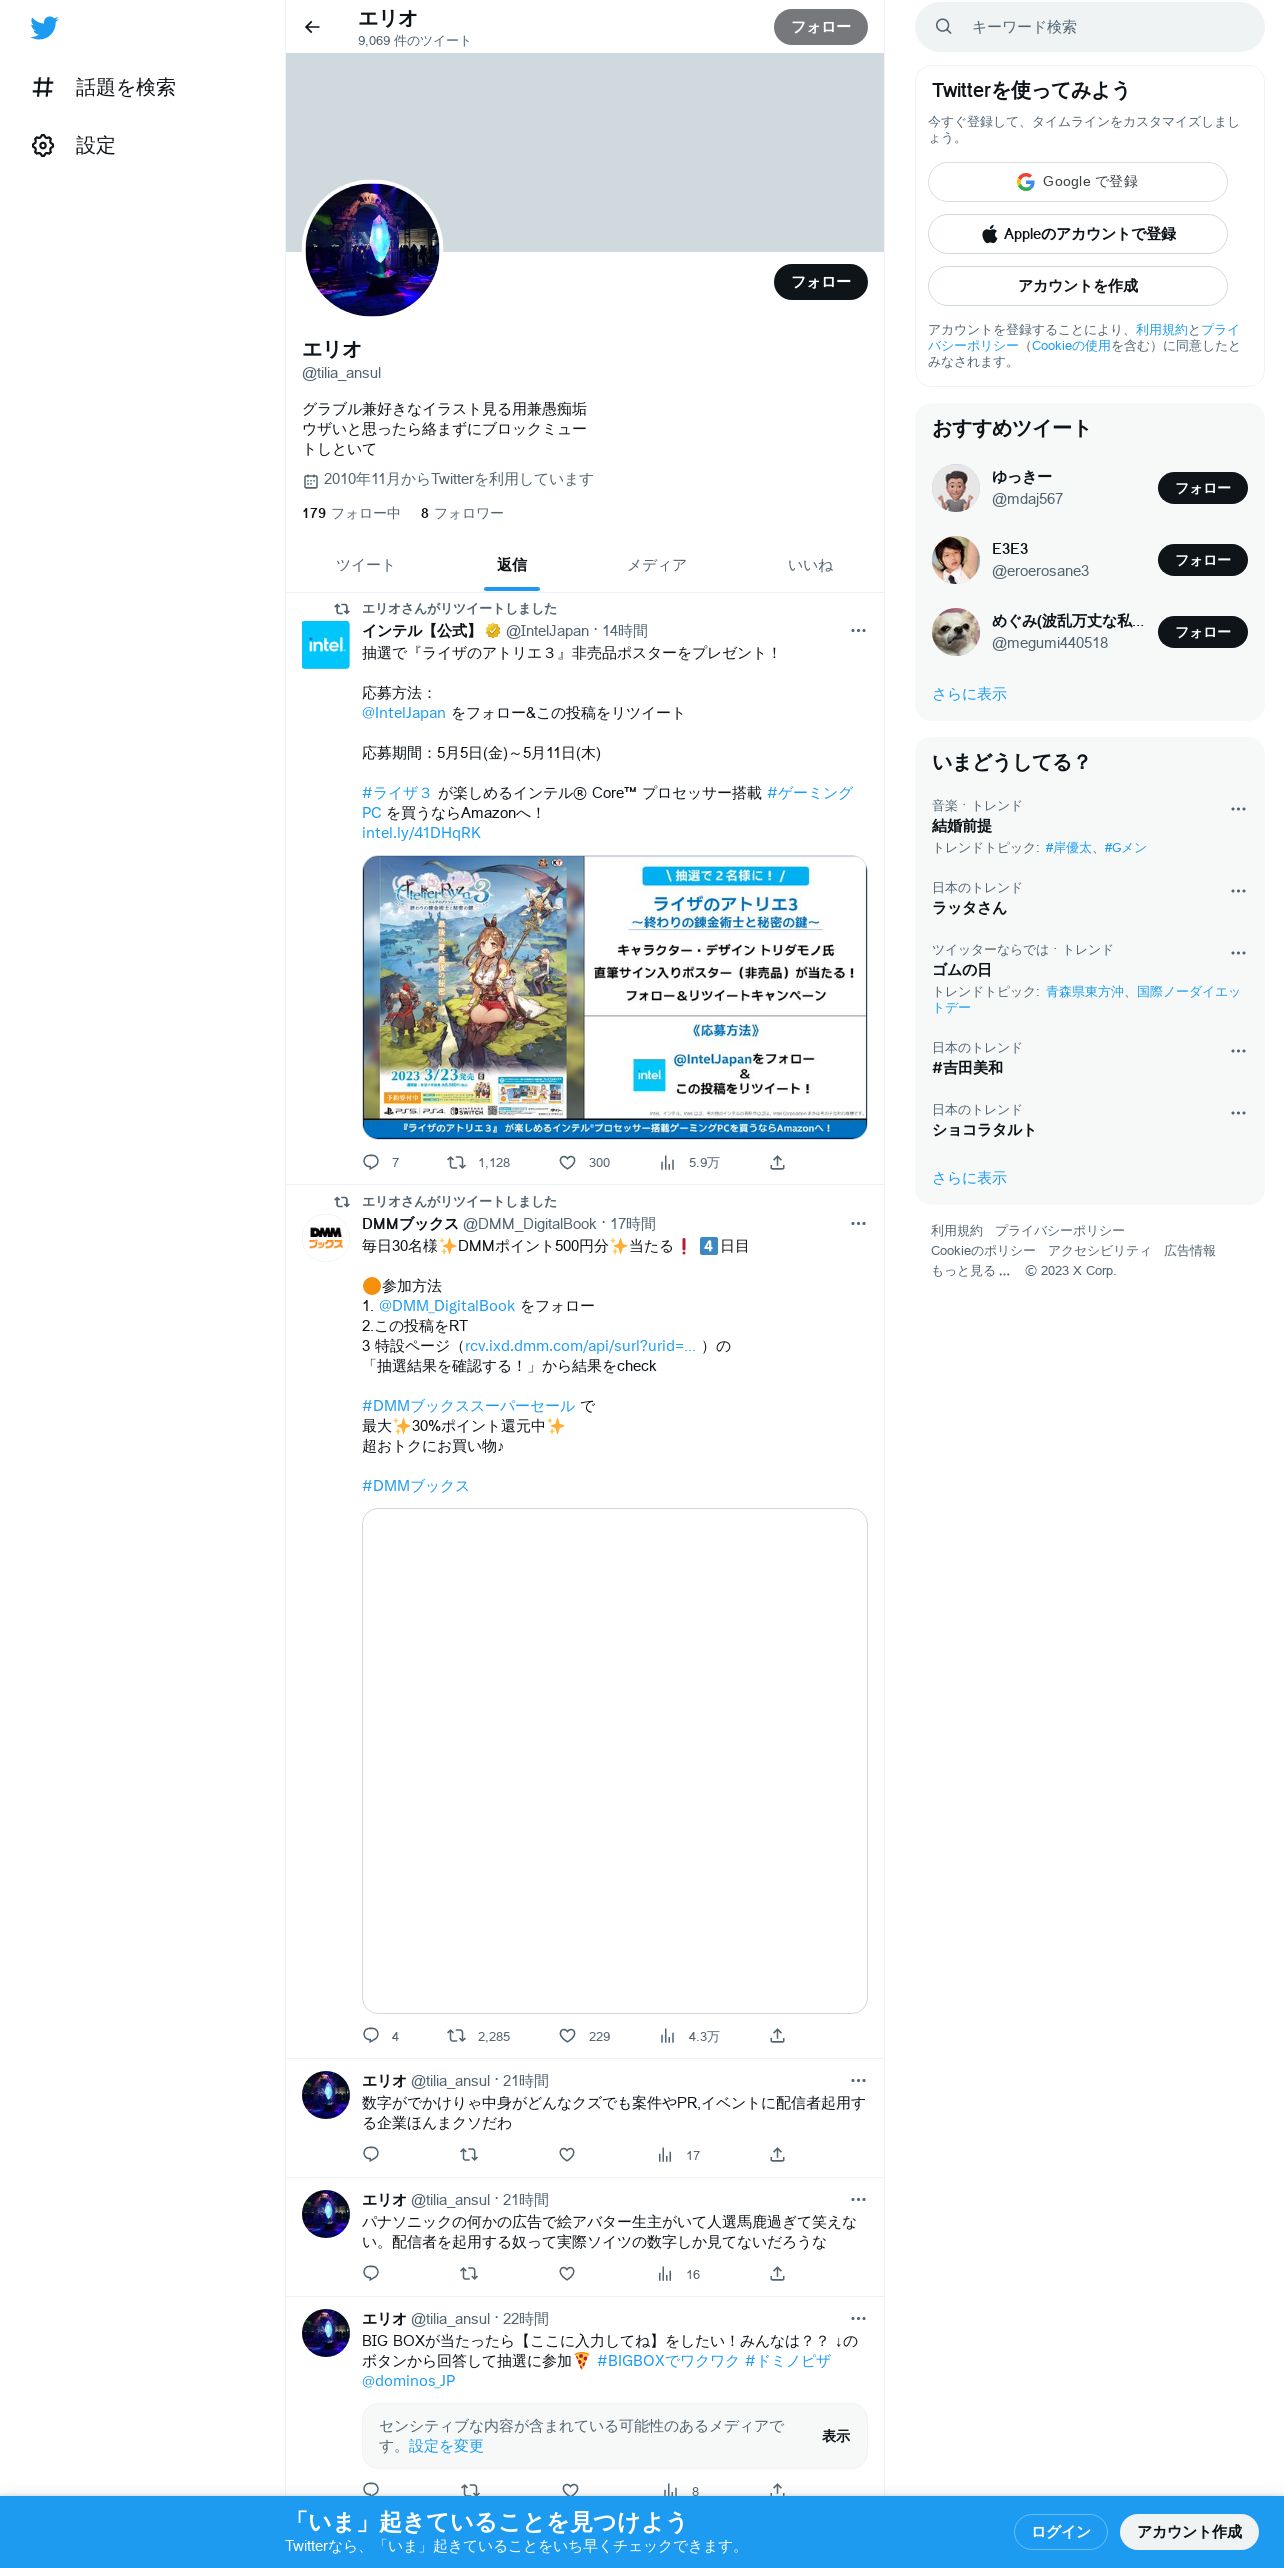Share the DMMブックス tweet
Image resolution: width=1284 pixels, height=2568 pixels.
pos(777,2035)
